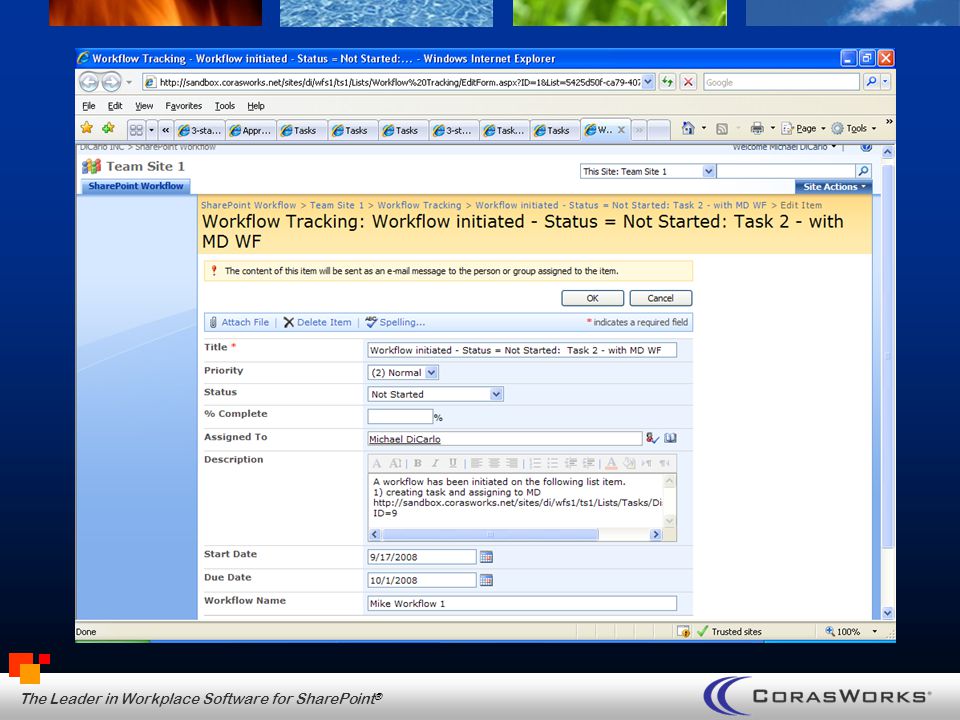Open Favorites Center star icon

coord(87,128)
